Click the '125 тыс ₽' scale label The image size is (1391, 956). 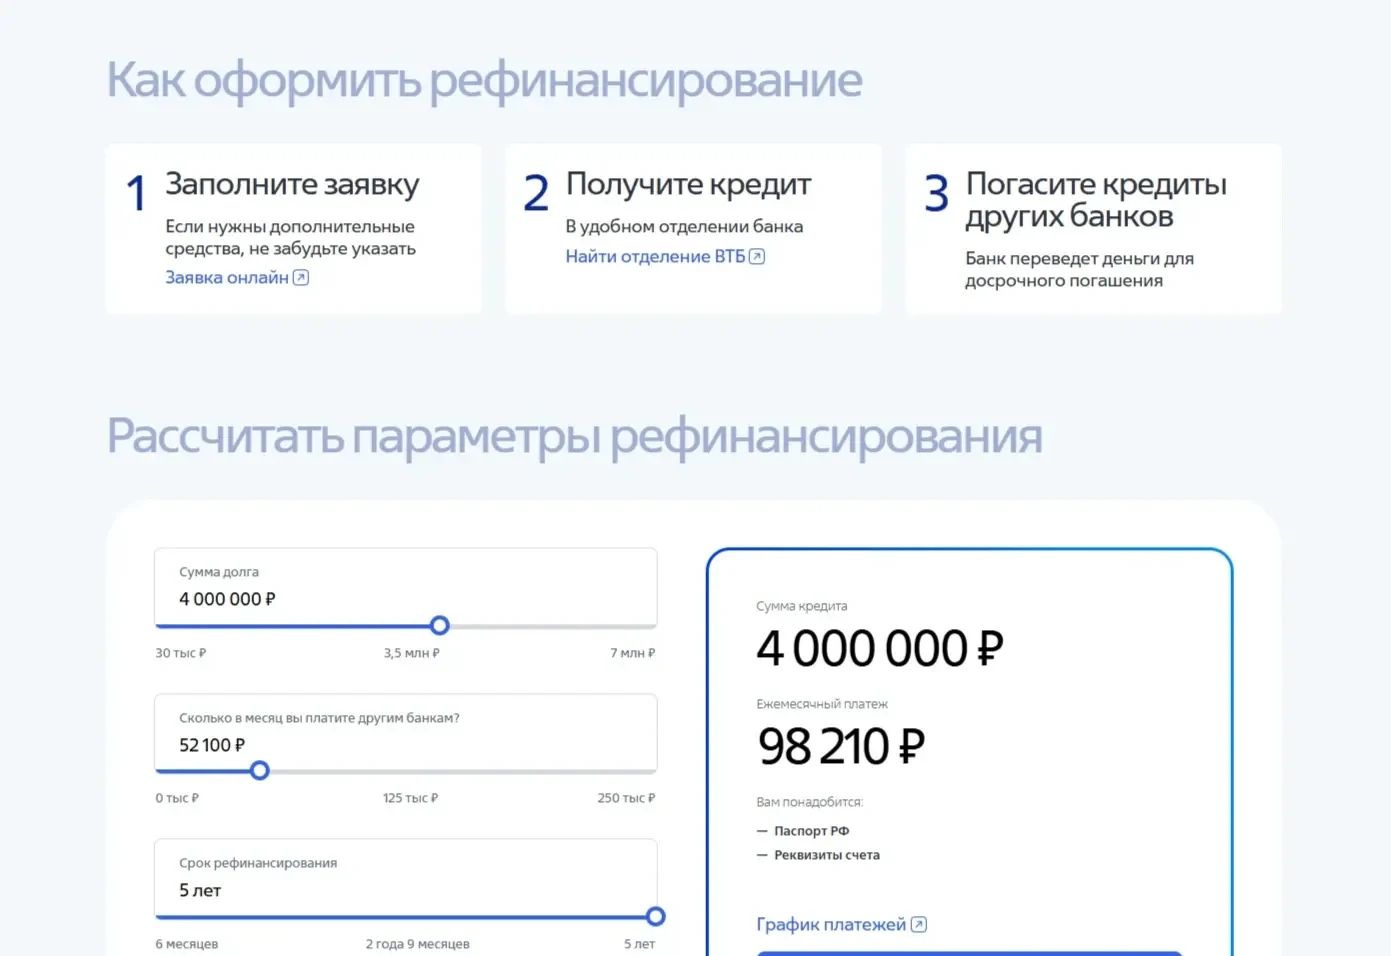coord(411,798)
